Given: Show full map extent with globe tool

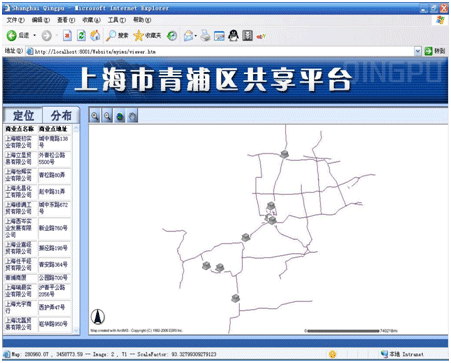Looking at the screenshot, I should [120, 116].
